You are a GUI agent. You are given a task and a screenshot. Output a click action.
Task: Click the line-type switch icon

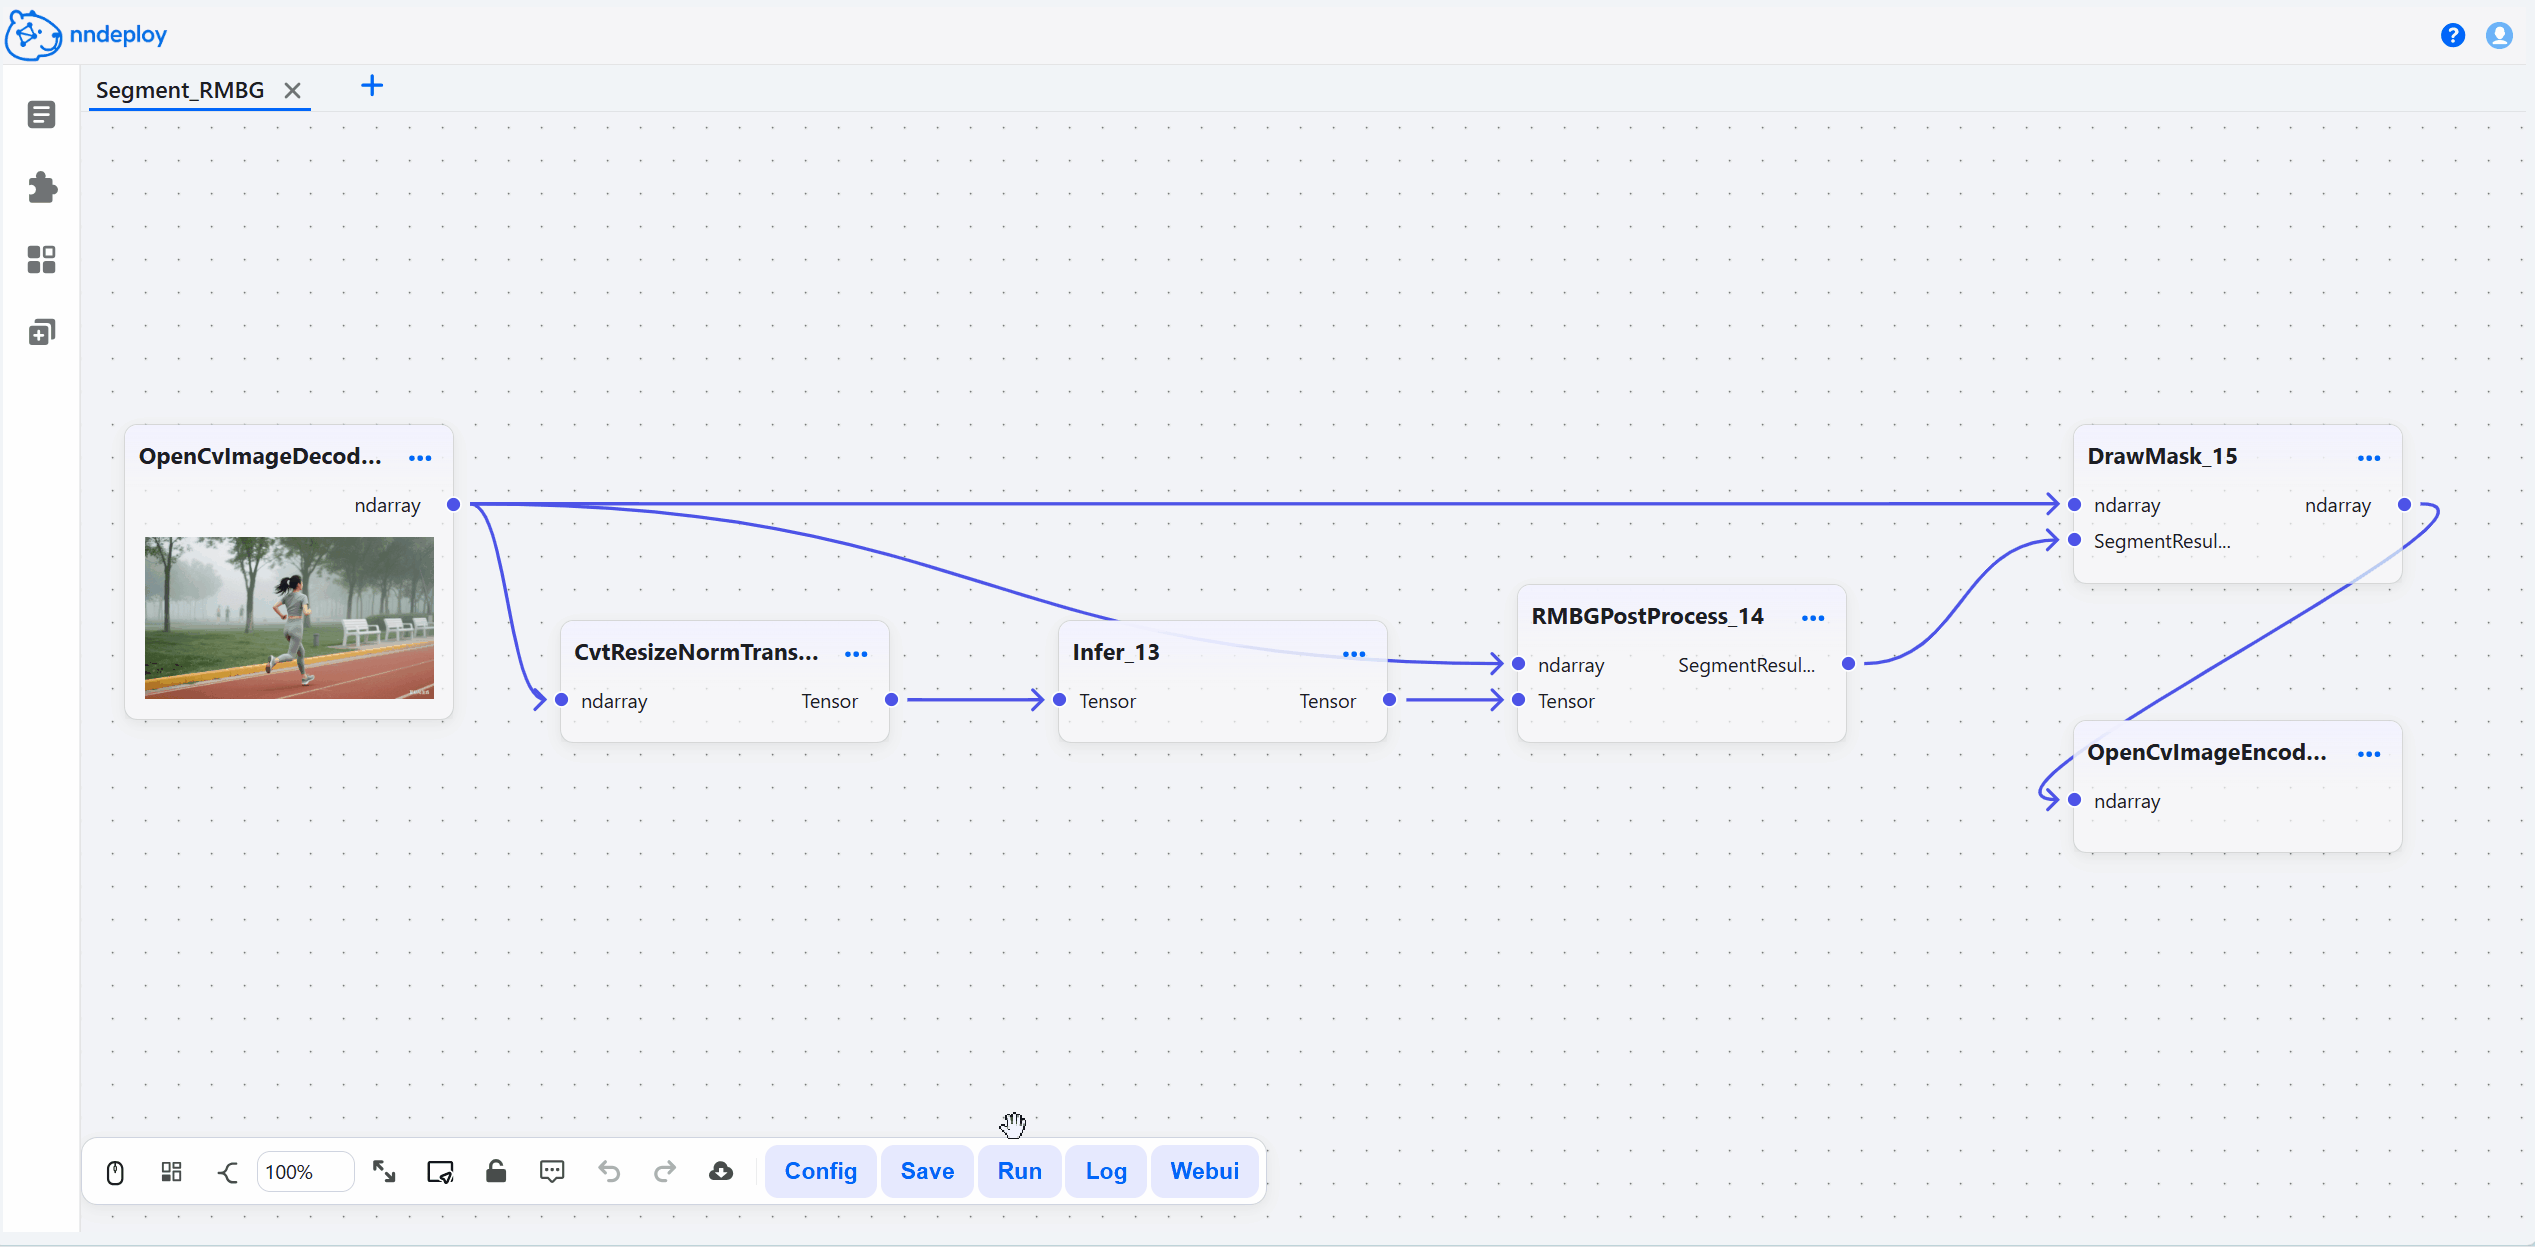point(227,1172)
